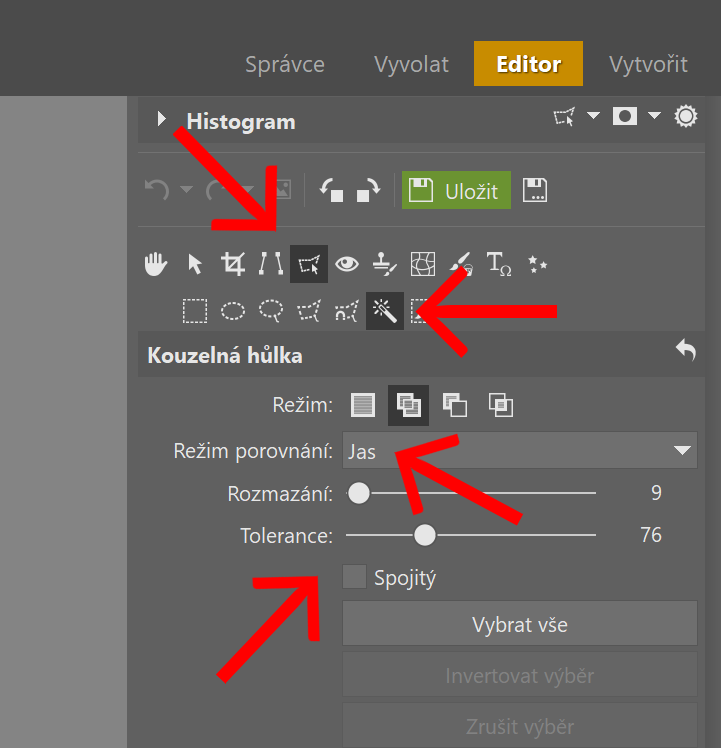Rotate image right
Image resolution: width=721 pixels, height=748 pixels.
[369, 190]
